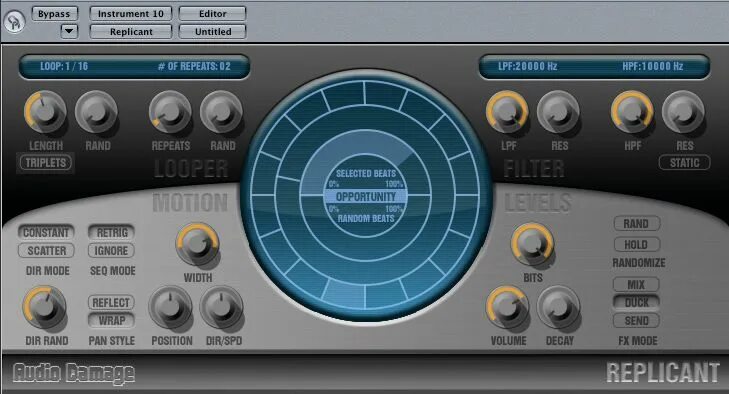729x394 pixels.
Task: Click the WIDTH knob
Action: [x=198, y=244]
